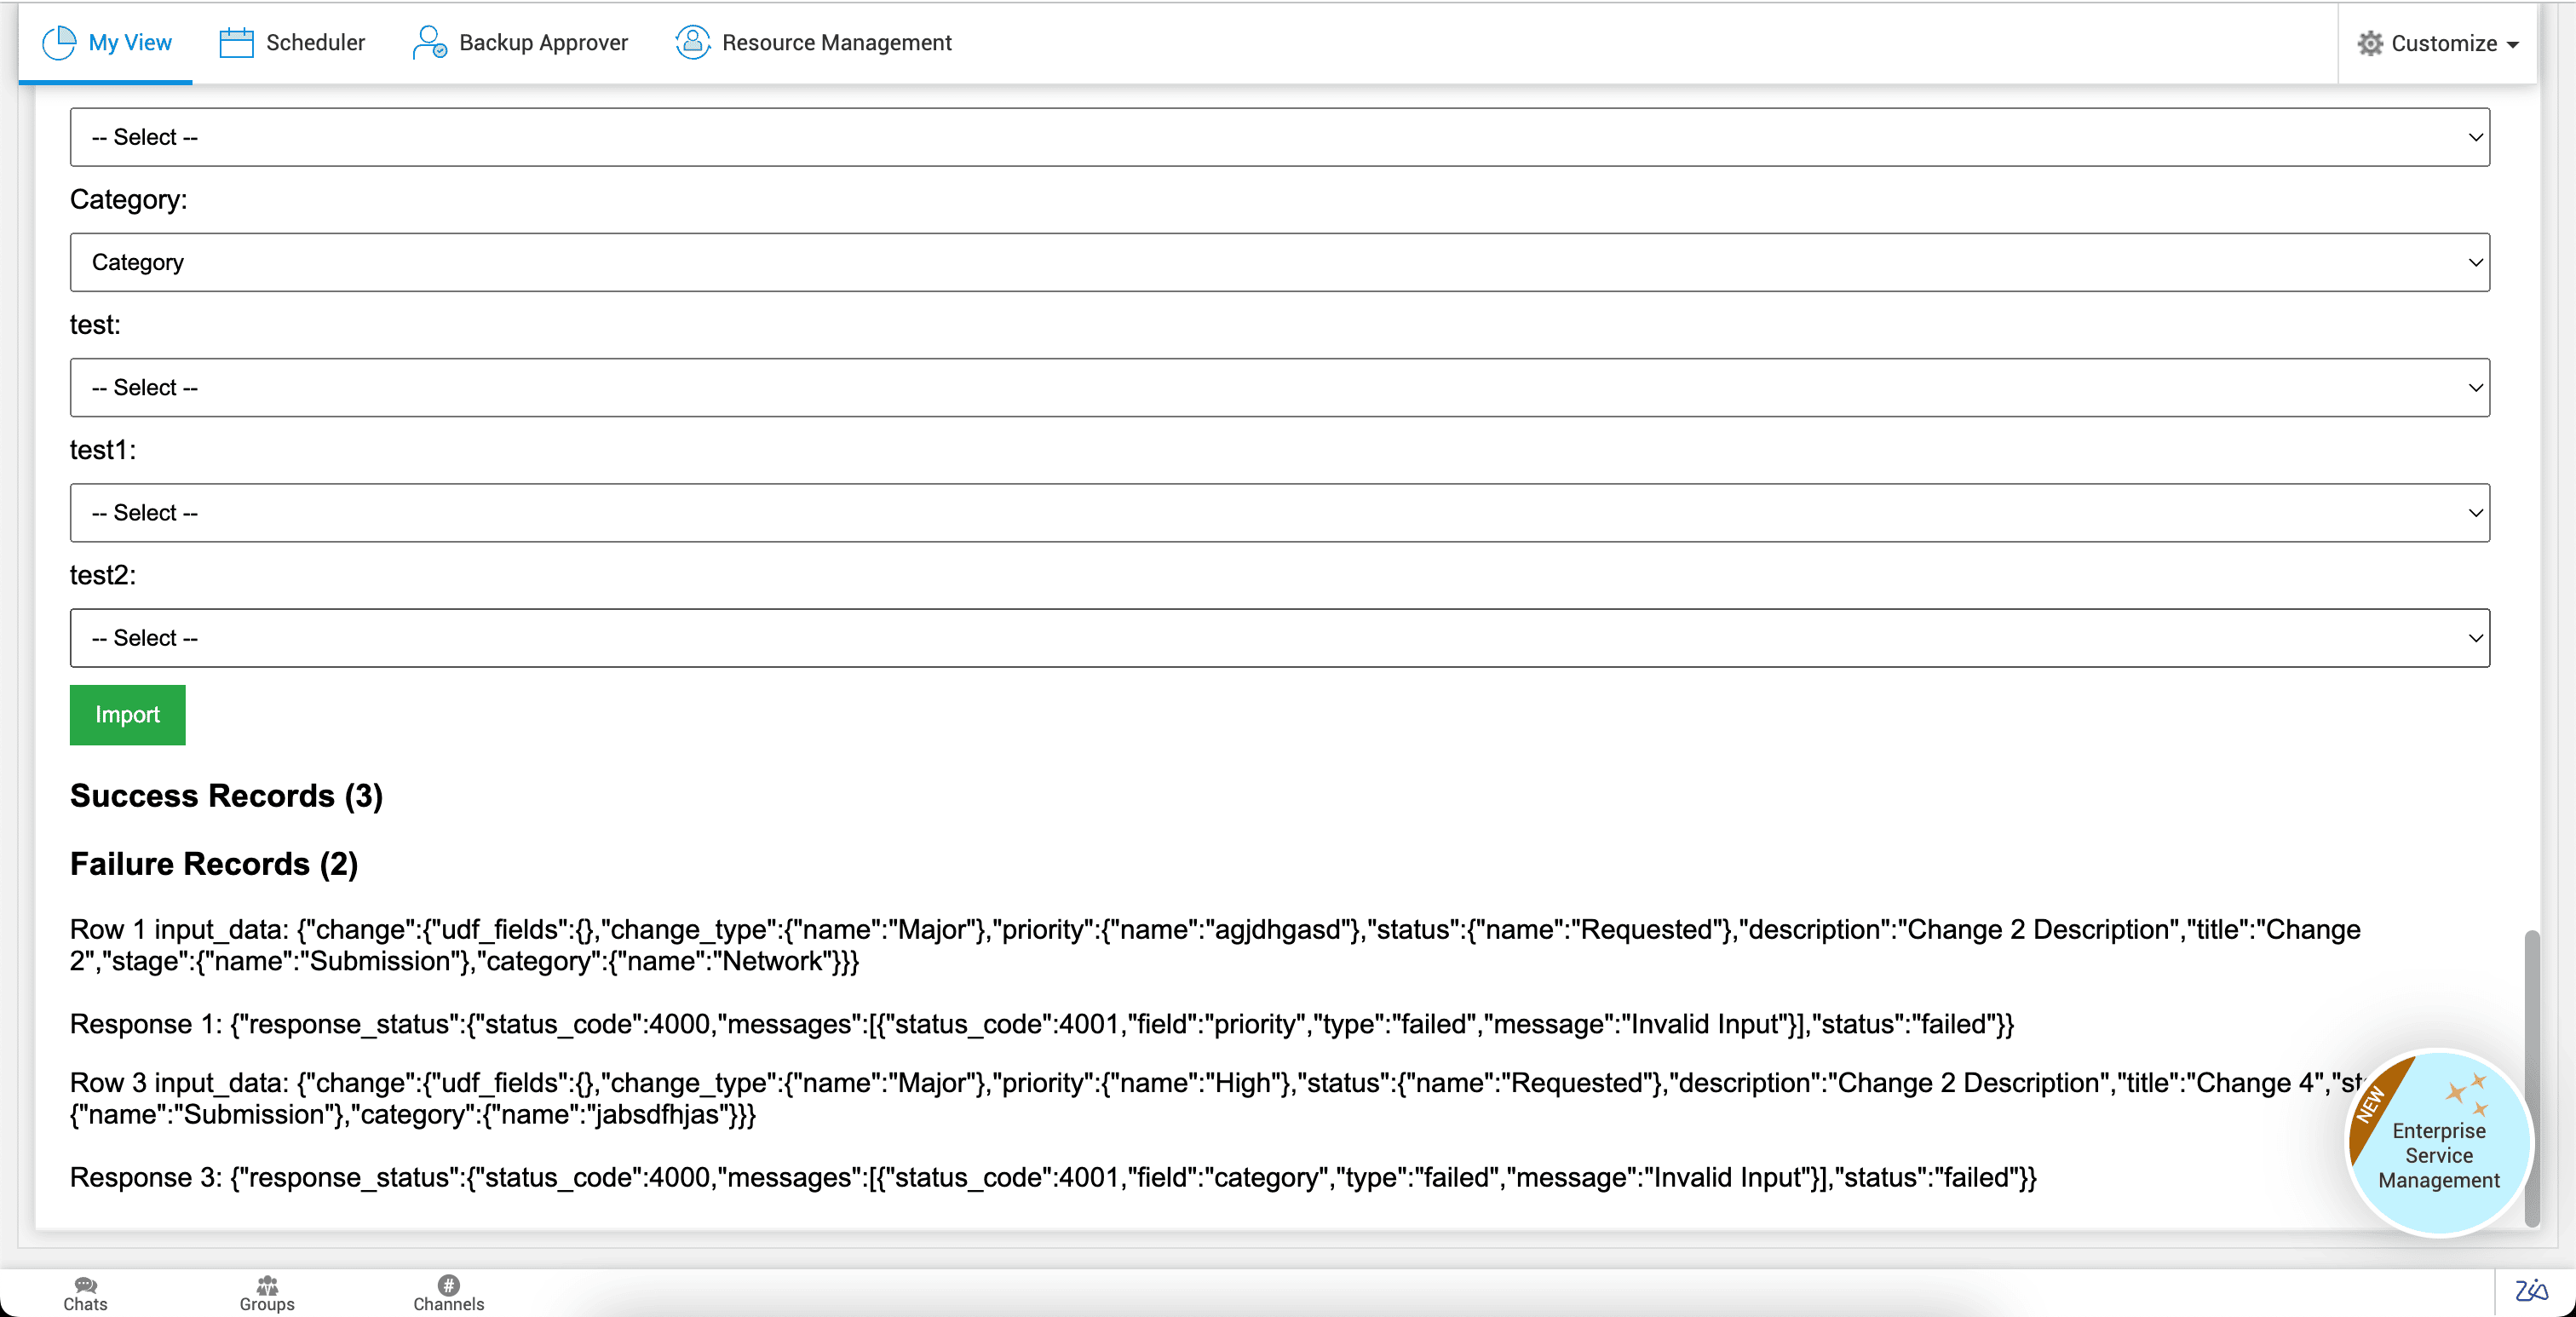Expand the test1 Select dropdown

pos(1279,513)
